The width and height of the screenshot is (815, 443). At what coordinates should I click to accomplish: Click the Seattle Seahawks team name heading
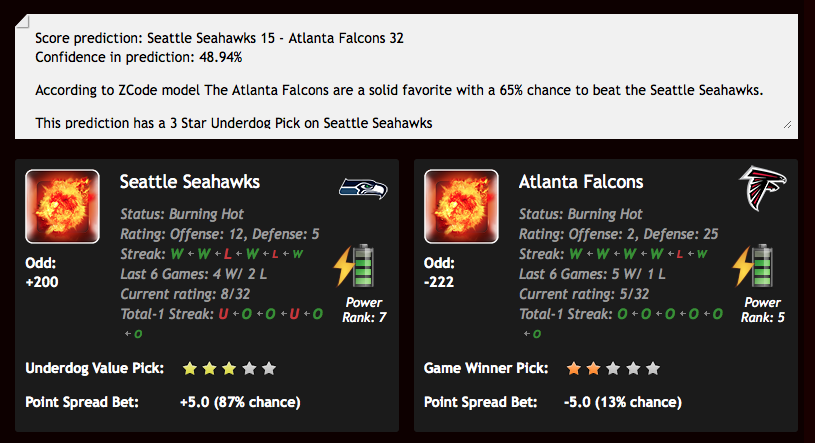190,182
